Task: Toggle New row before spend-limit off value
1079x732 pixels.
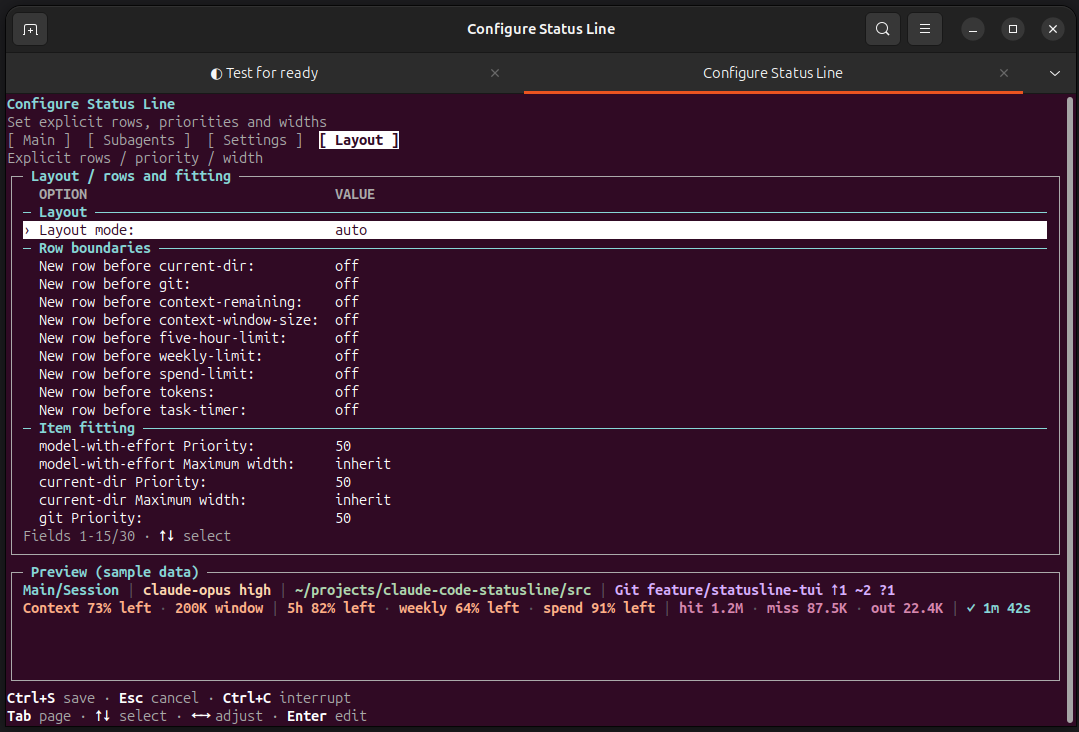Action: (x=347, y=374)
